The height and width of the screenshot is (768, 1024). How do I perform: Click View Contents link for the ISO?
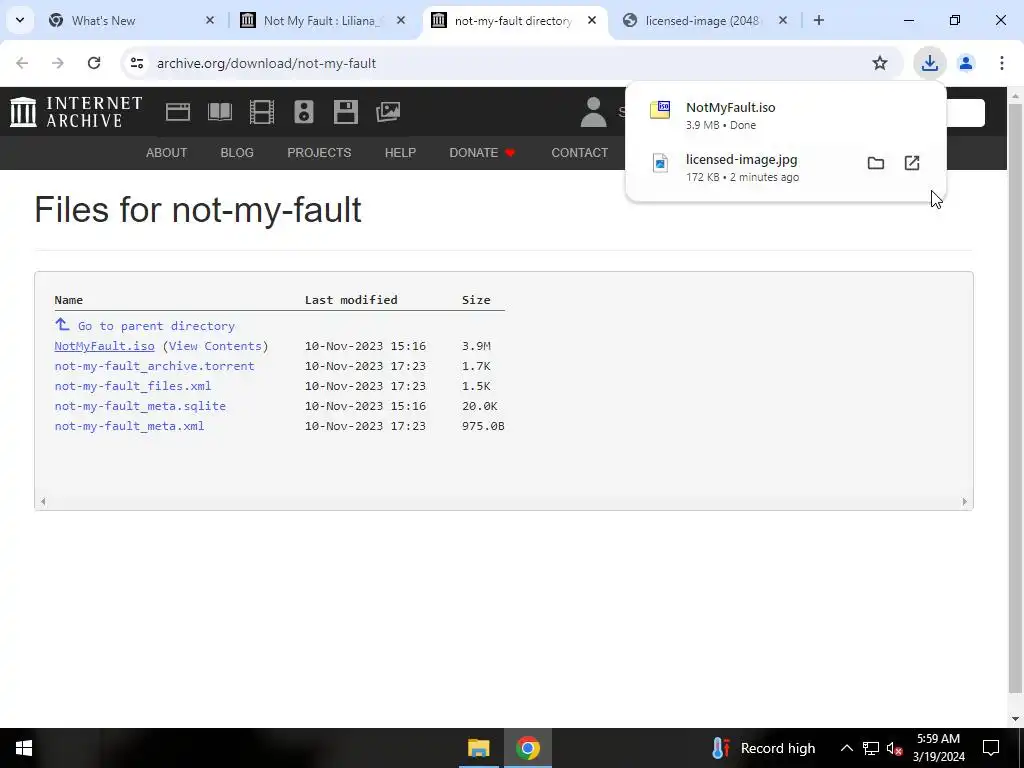(216, 346)
